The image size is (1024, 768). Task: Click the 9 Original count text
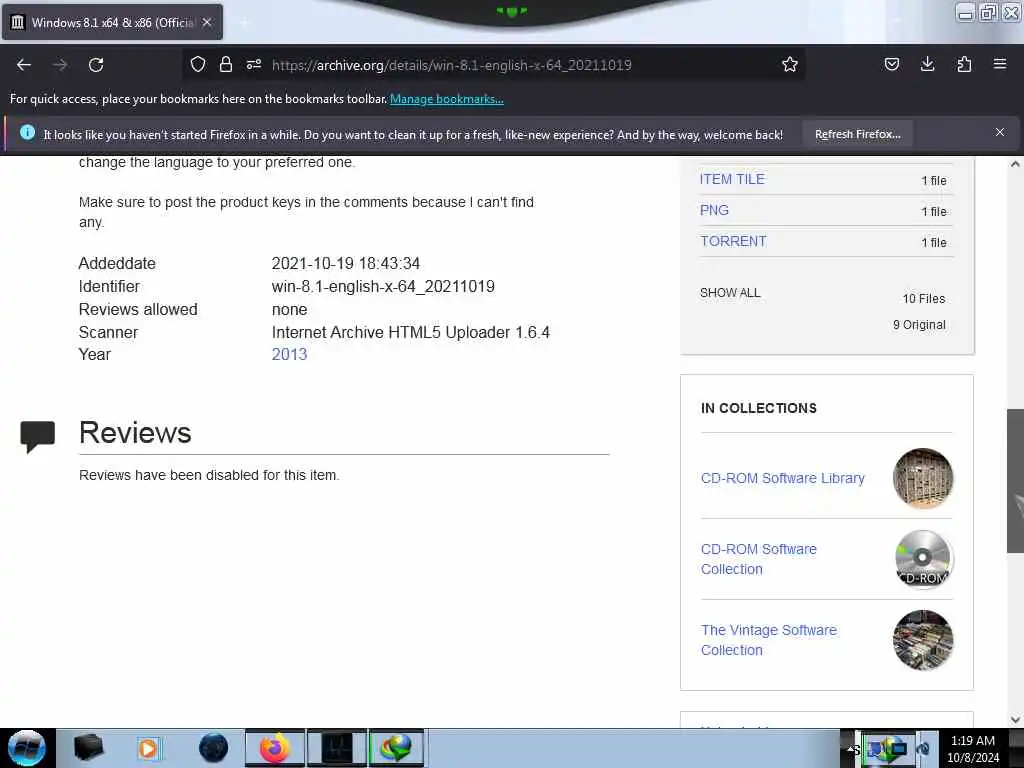pos(919,325)
